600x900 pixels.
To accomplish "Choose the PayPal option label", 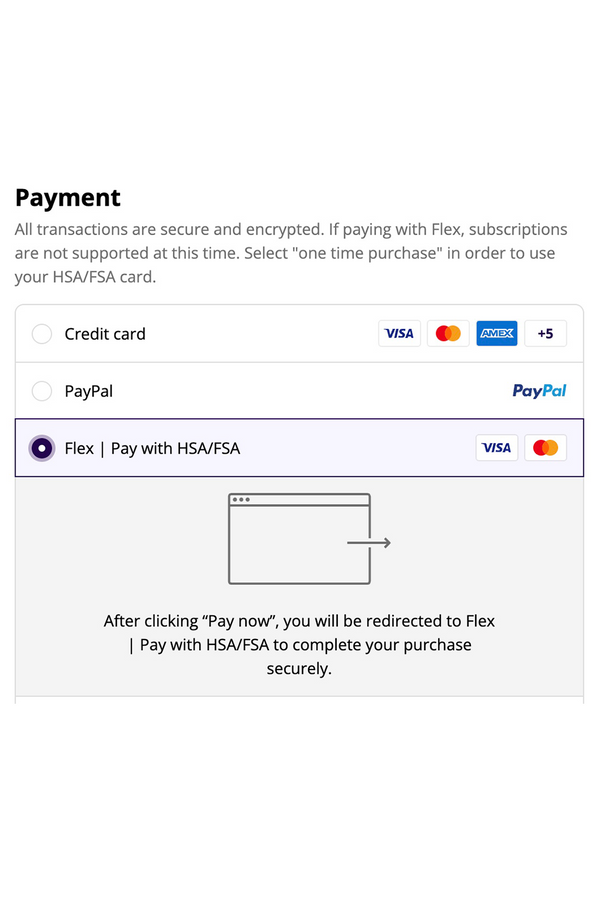I will pos(89,391).
